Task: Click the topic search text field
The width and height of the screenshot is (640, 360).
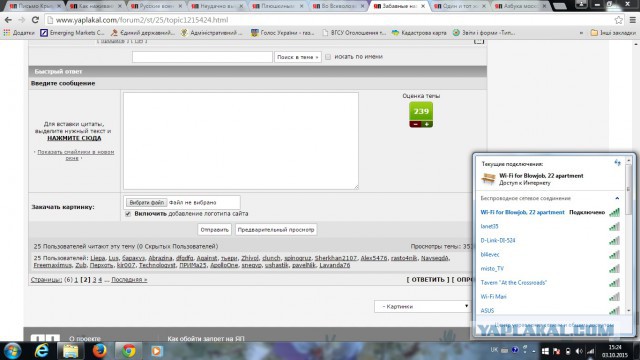Action: coord(202,57)
